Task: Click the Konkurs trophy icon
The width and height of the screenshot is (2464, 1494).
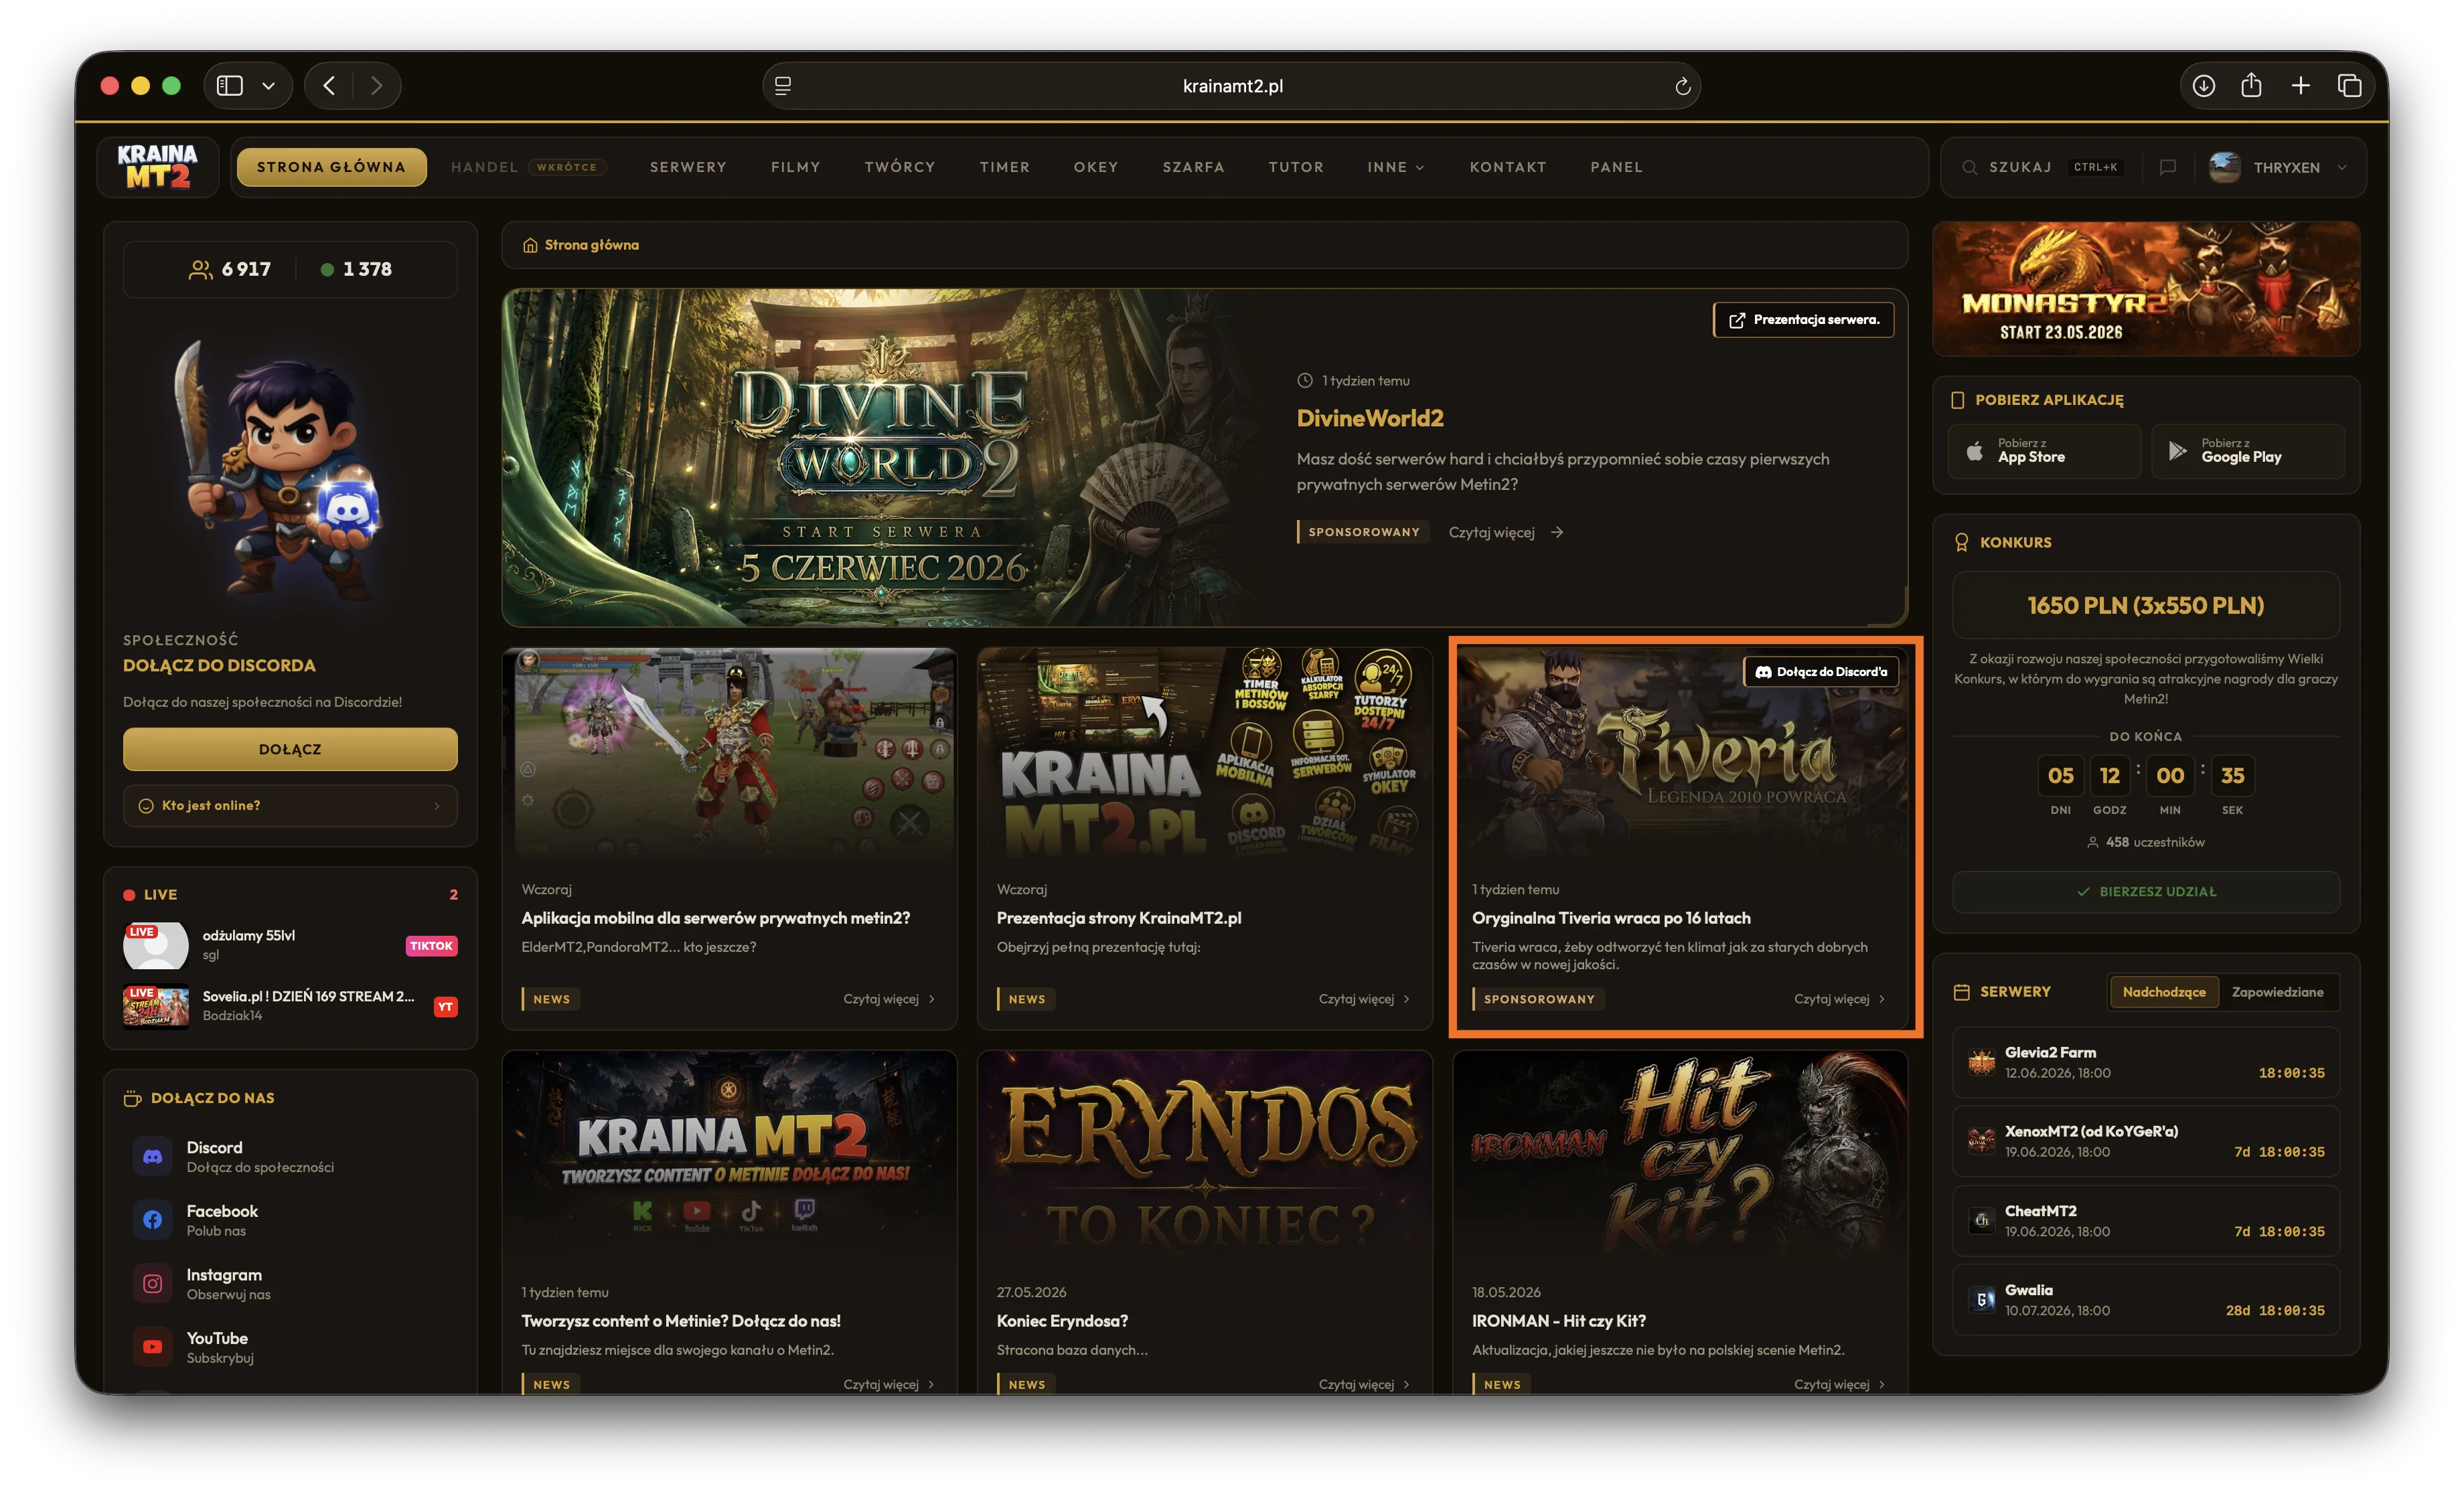Action: point(1961,542)
